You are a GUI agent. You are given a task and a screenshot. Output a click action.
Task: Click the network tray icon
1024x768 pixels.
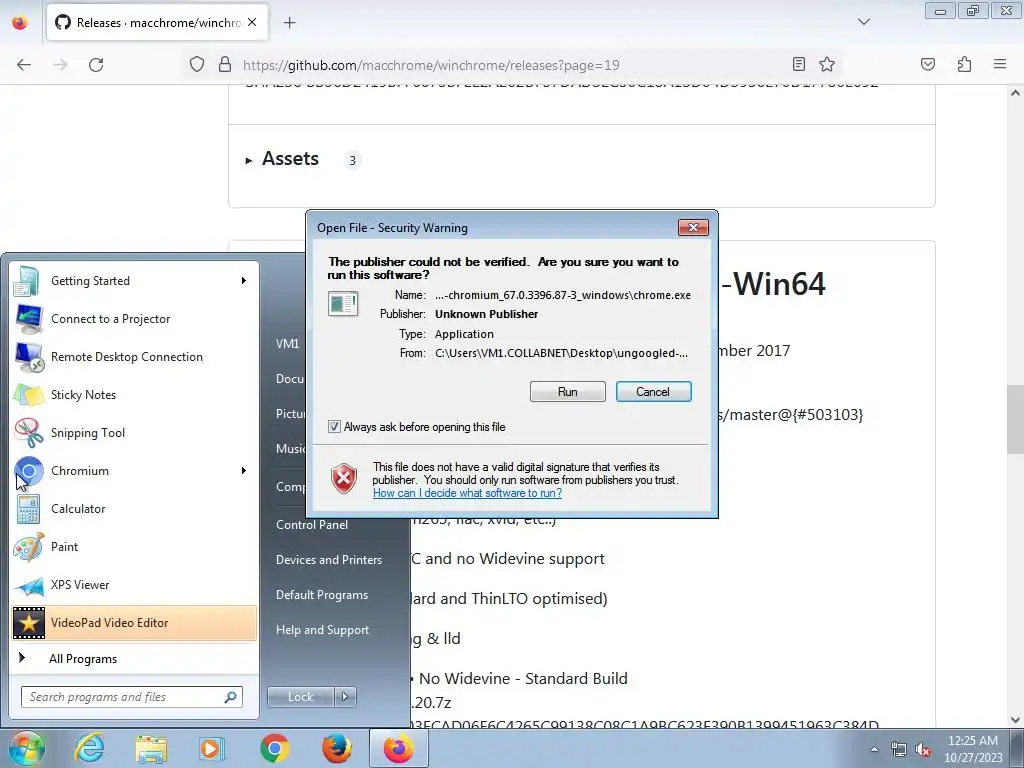[x=899, y=749]
